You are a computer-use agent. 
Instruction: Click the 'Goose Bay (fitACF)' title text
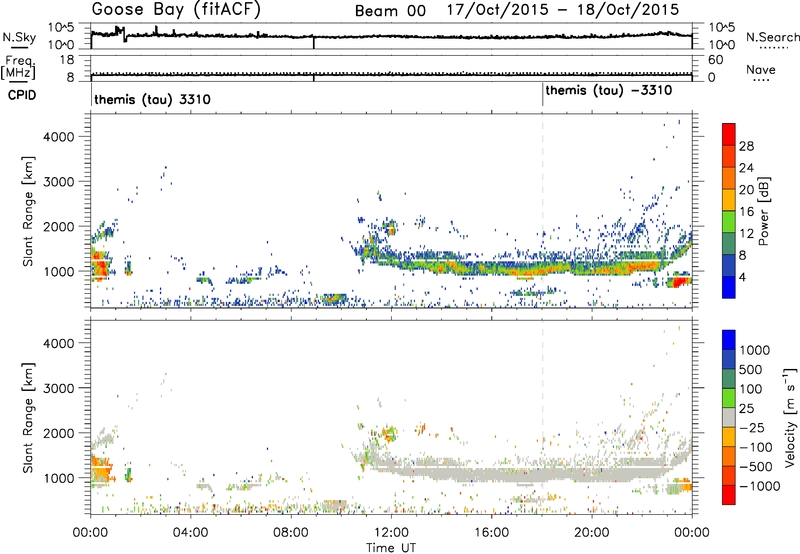[x=176, y=10]
